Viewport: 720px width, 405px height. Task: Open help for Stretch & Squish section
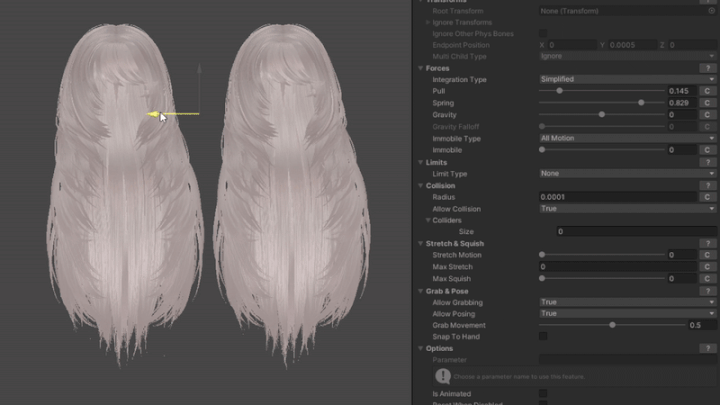coord(707,244)
